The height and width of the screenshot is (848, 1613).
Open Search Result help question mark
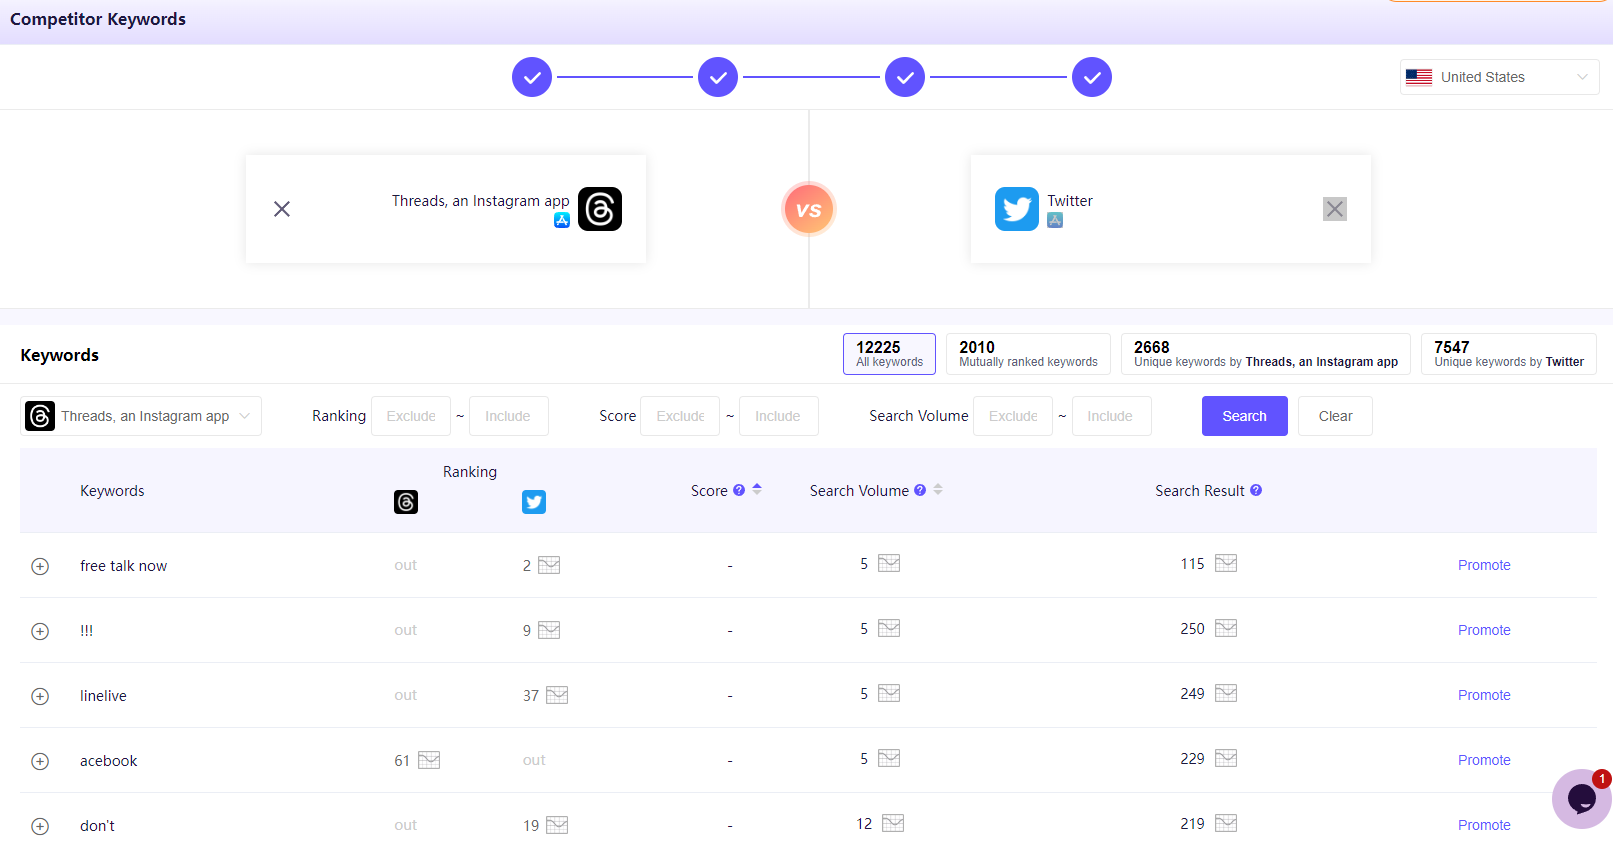coord(1256,490)
